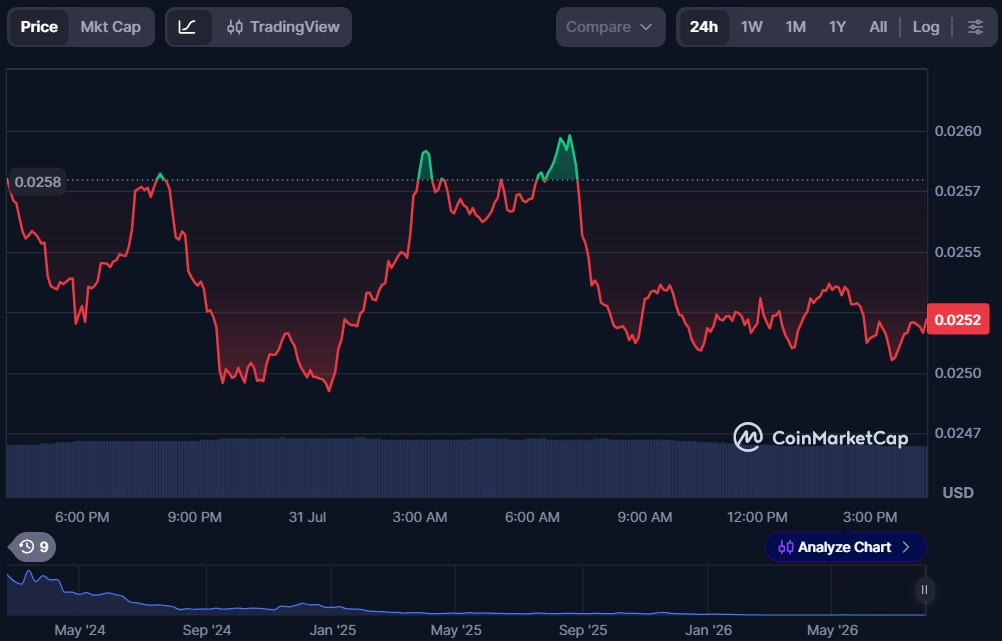Click May '26 on overview timeline

point(832,630)
